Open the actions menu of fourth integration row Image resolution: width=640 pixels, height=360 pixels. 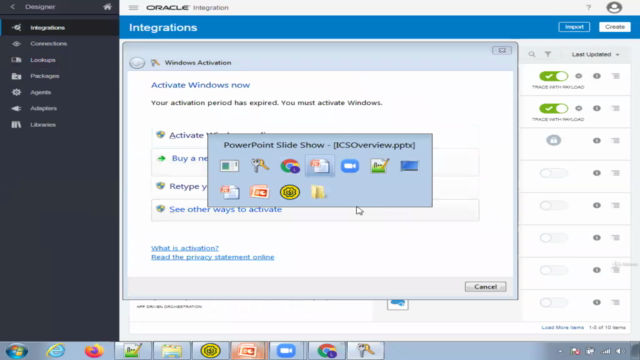(x=616, y=173)
